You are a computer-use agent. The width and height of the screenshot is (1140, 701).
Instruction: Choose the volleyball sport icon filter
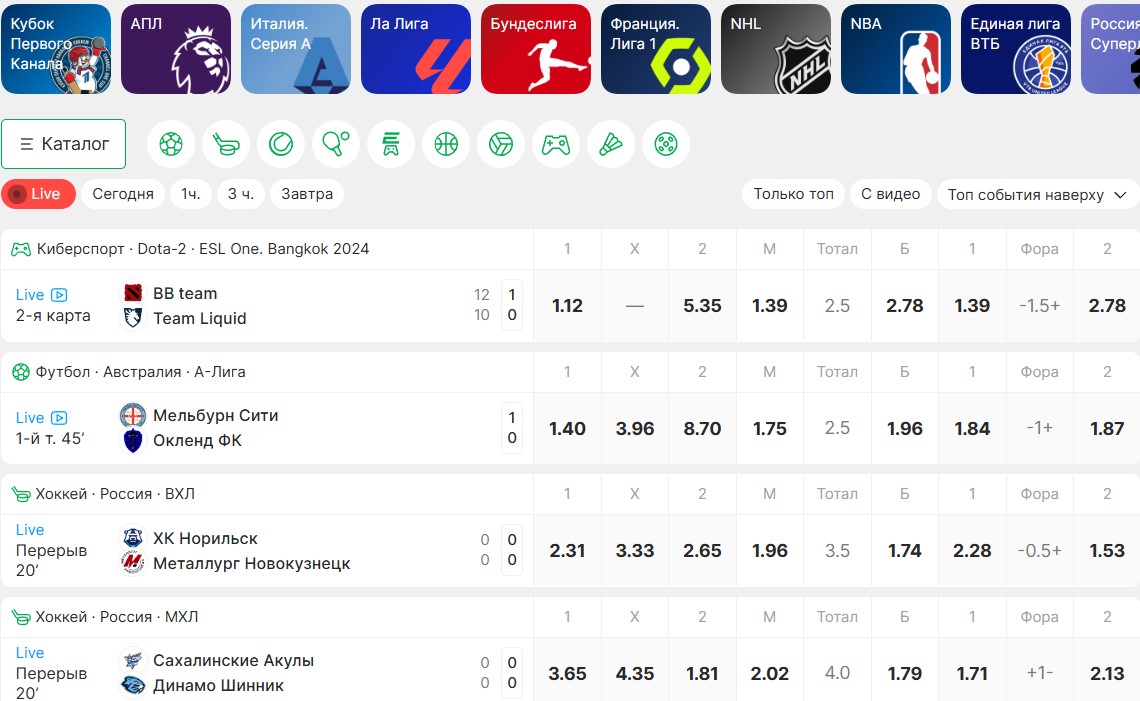(501, 144)
